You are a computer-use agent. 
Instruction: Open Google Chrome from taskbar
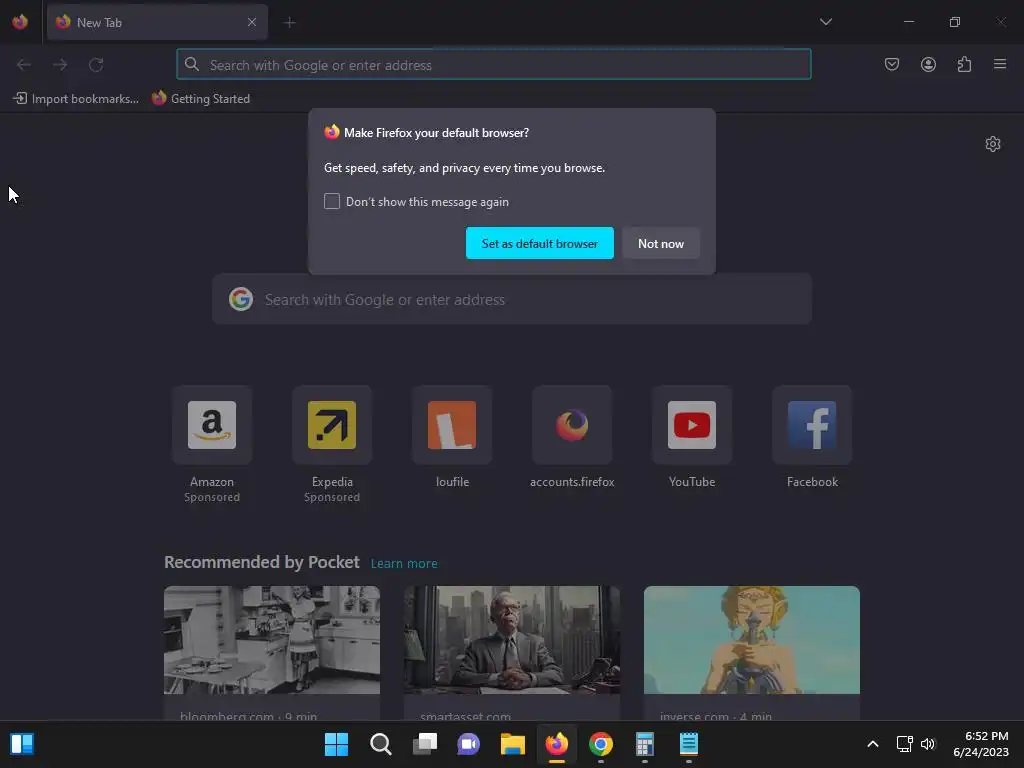(x=601, y=744)
